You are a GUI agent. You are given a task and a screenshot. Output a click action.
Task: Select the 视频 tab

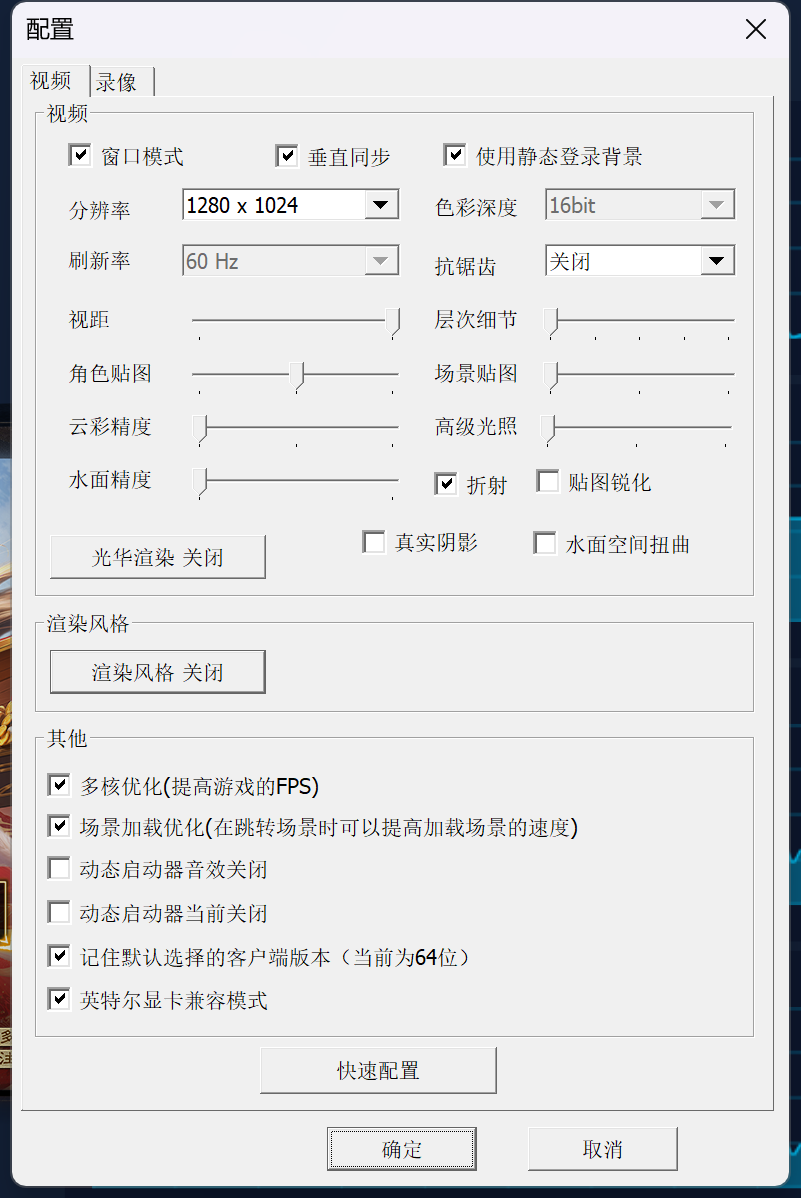(51, 81)
